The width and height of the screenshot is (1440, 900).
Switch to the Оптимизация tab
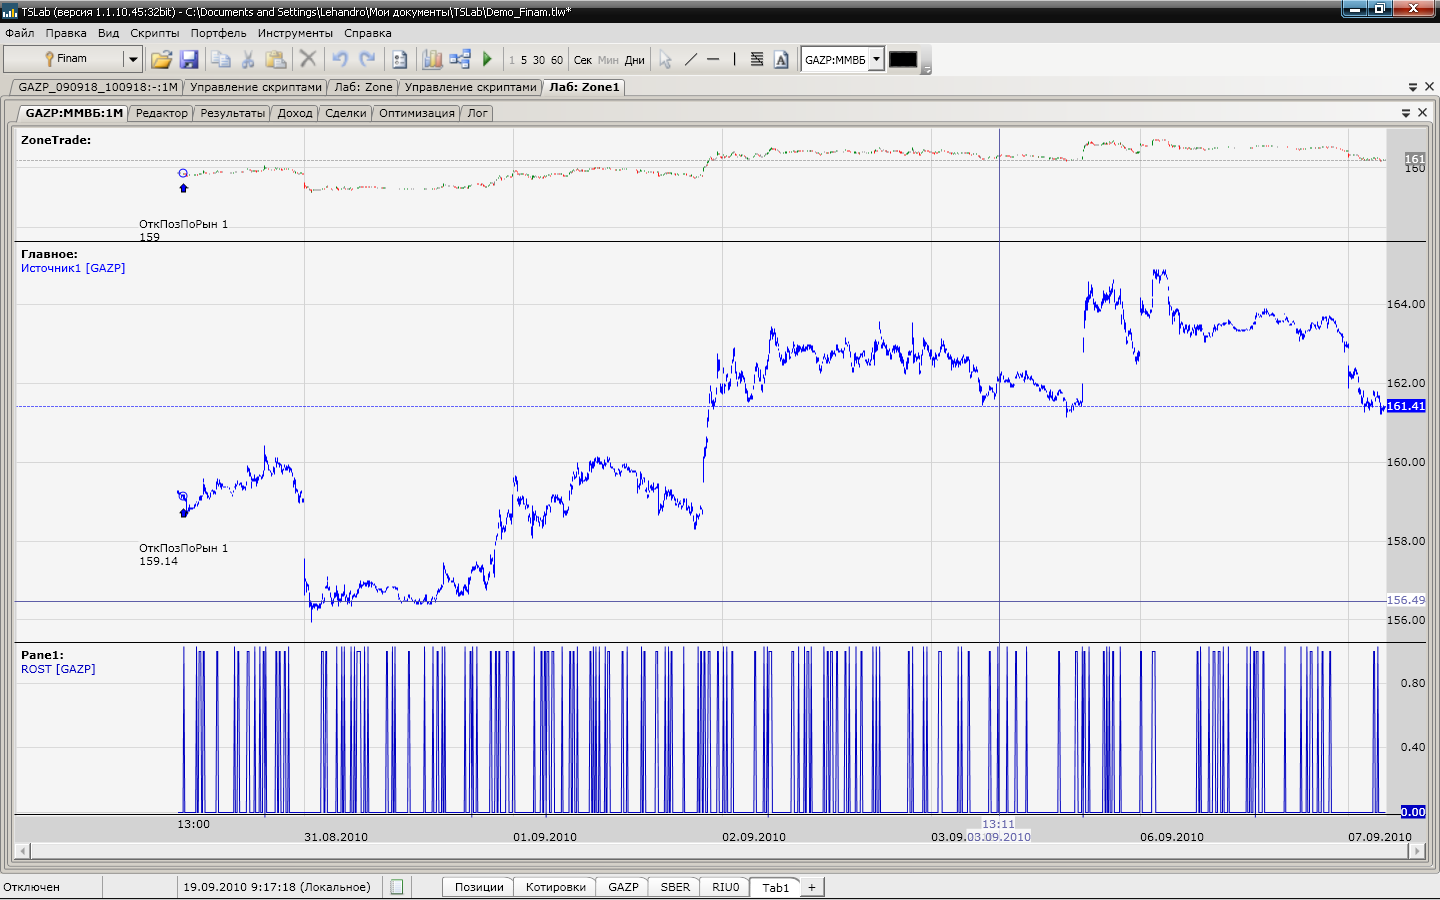coord(416,113)
